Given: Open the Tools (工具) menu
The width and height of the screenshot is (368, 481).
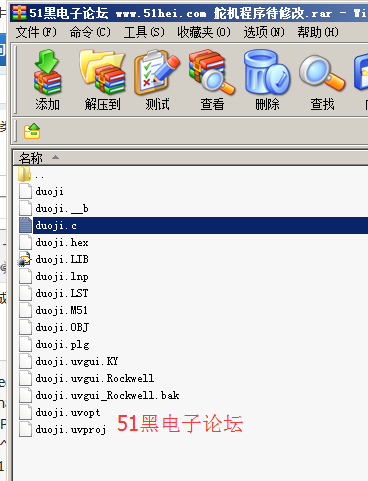Looking at the screenshot, I should click(144, 32).
